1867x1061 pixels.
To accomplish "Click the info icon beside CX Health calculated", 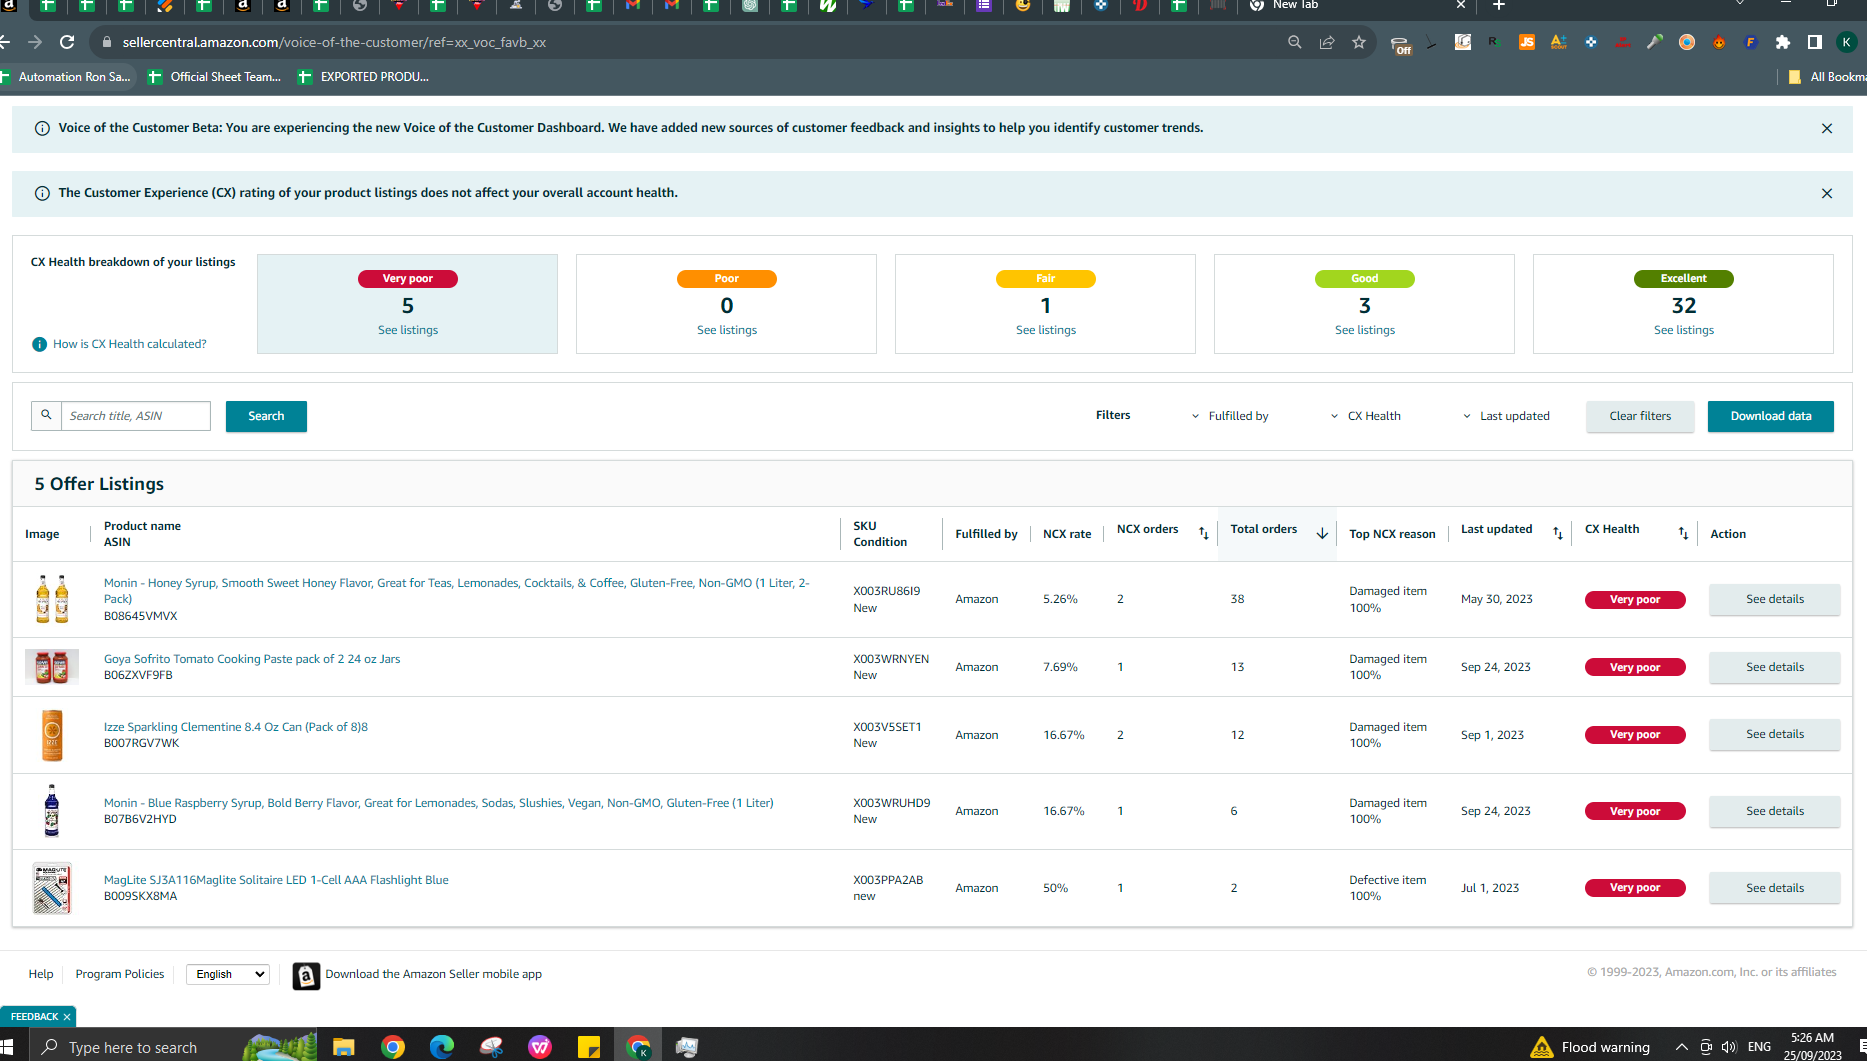I will (x=40, y=344).
